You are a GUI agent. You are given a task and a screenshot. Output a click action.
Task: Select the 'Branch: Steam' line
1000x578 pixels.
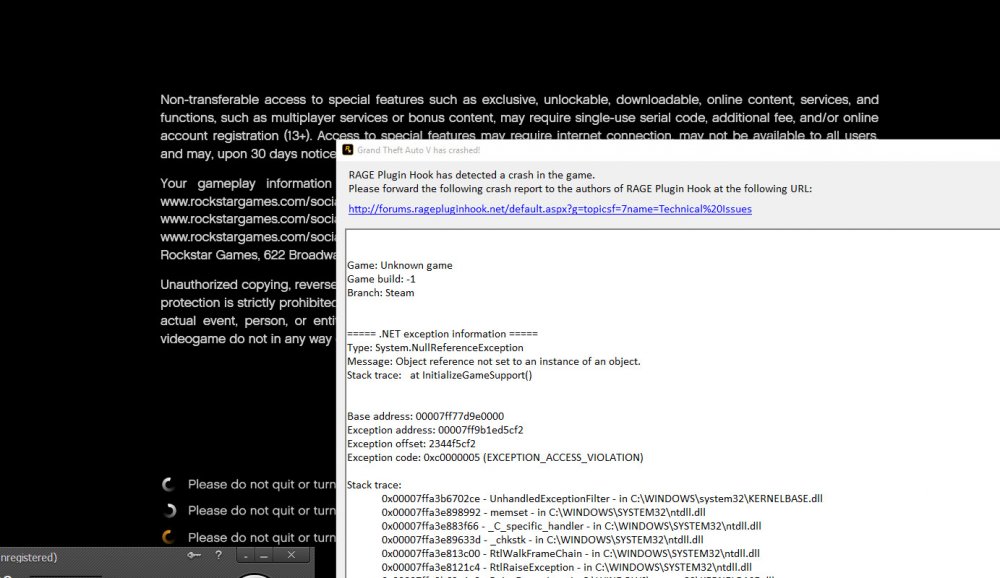(x=381, y=293)
